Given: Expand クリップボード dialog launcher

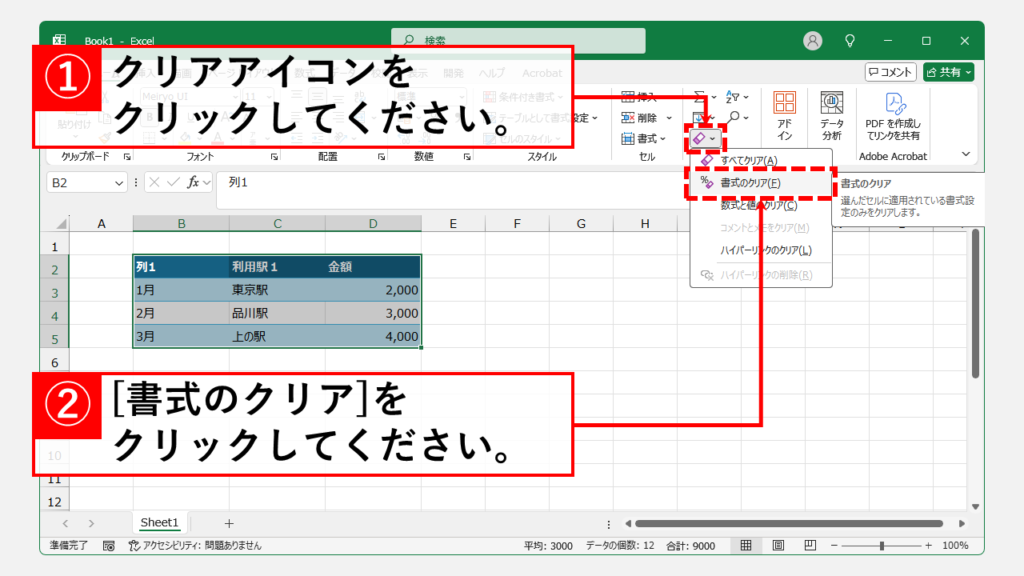Looking at the screenshot, I should tap(127, 157).
